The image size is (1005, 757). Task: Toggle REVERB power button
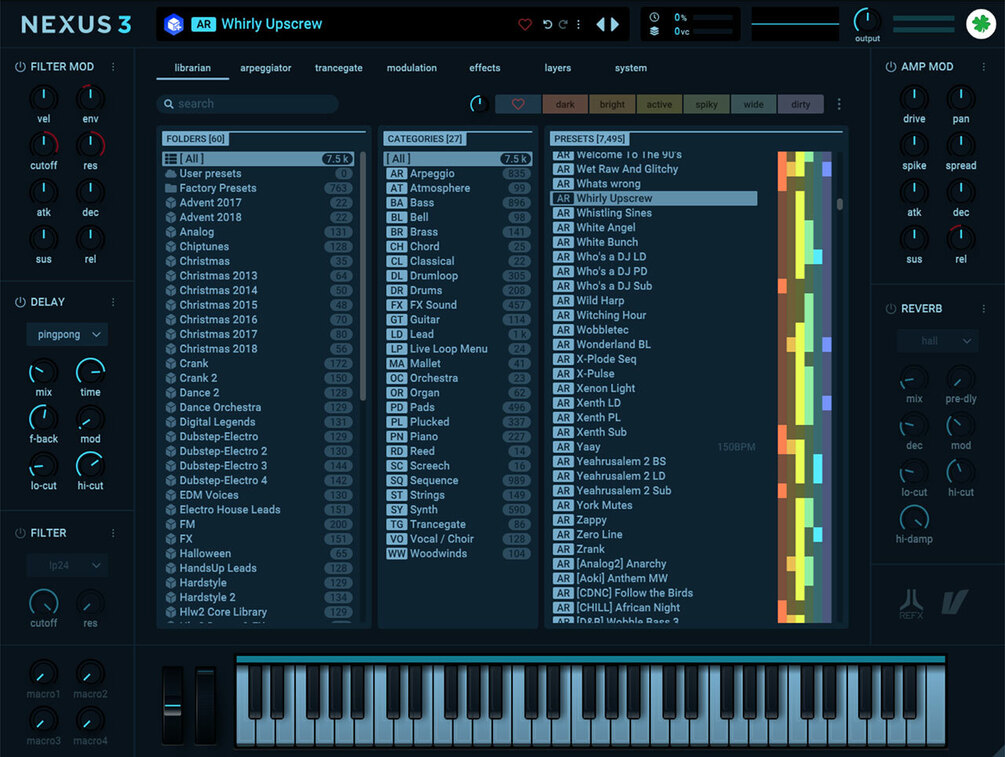890,308
